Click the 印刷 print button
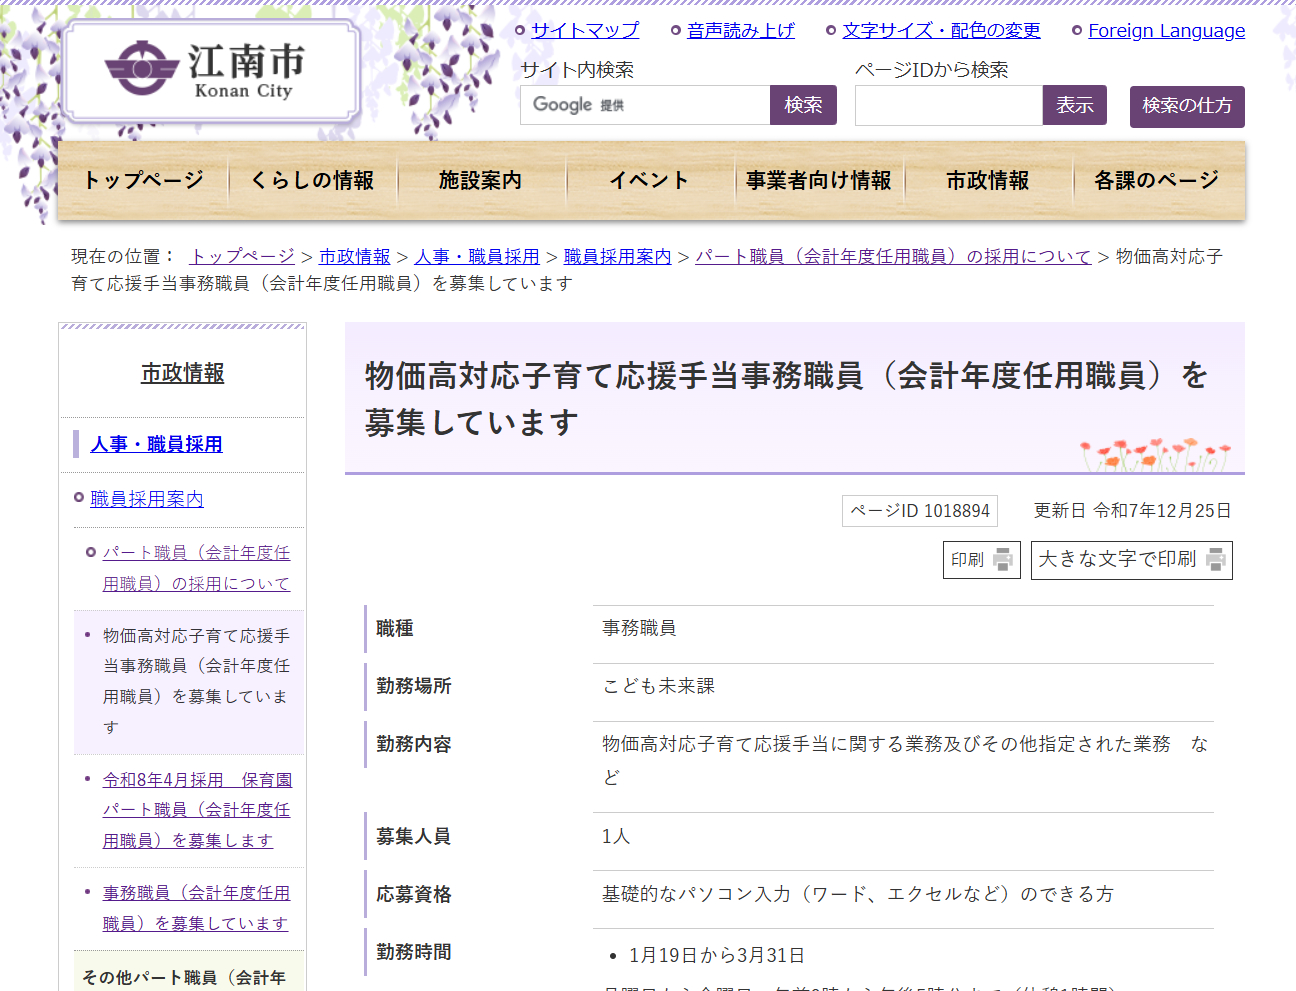 pos(981,560)
